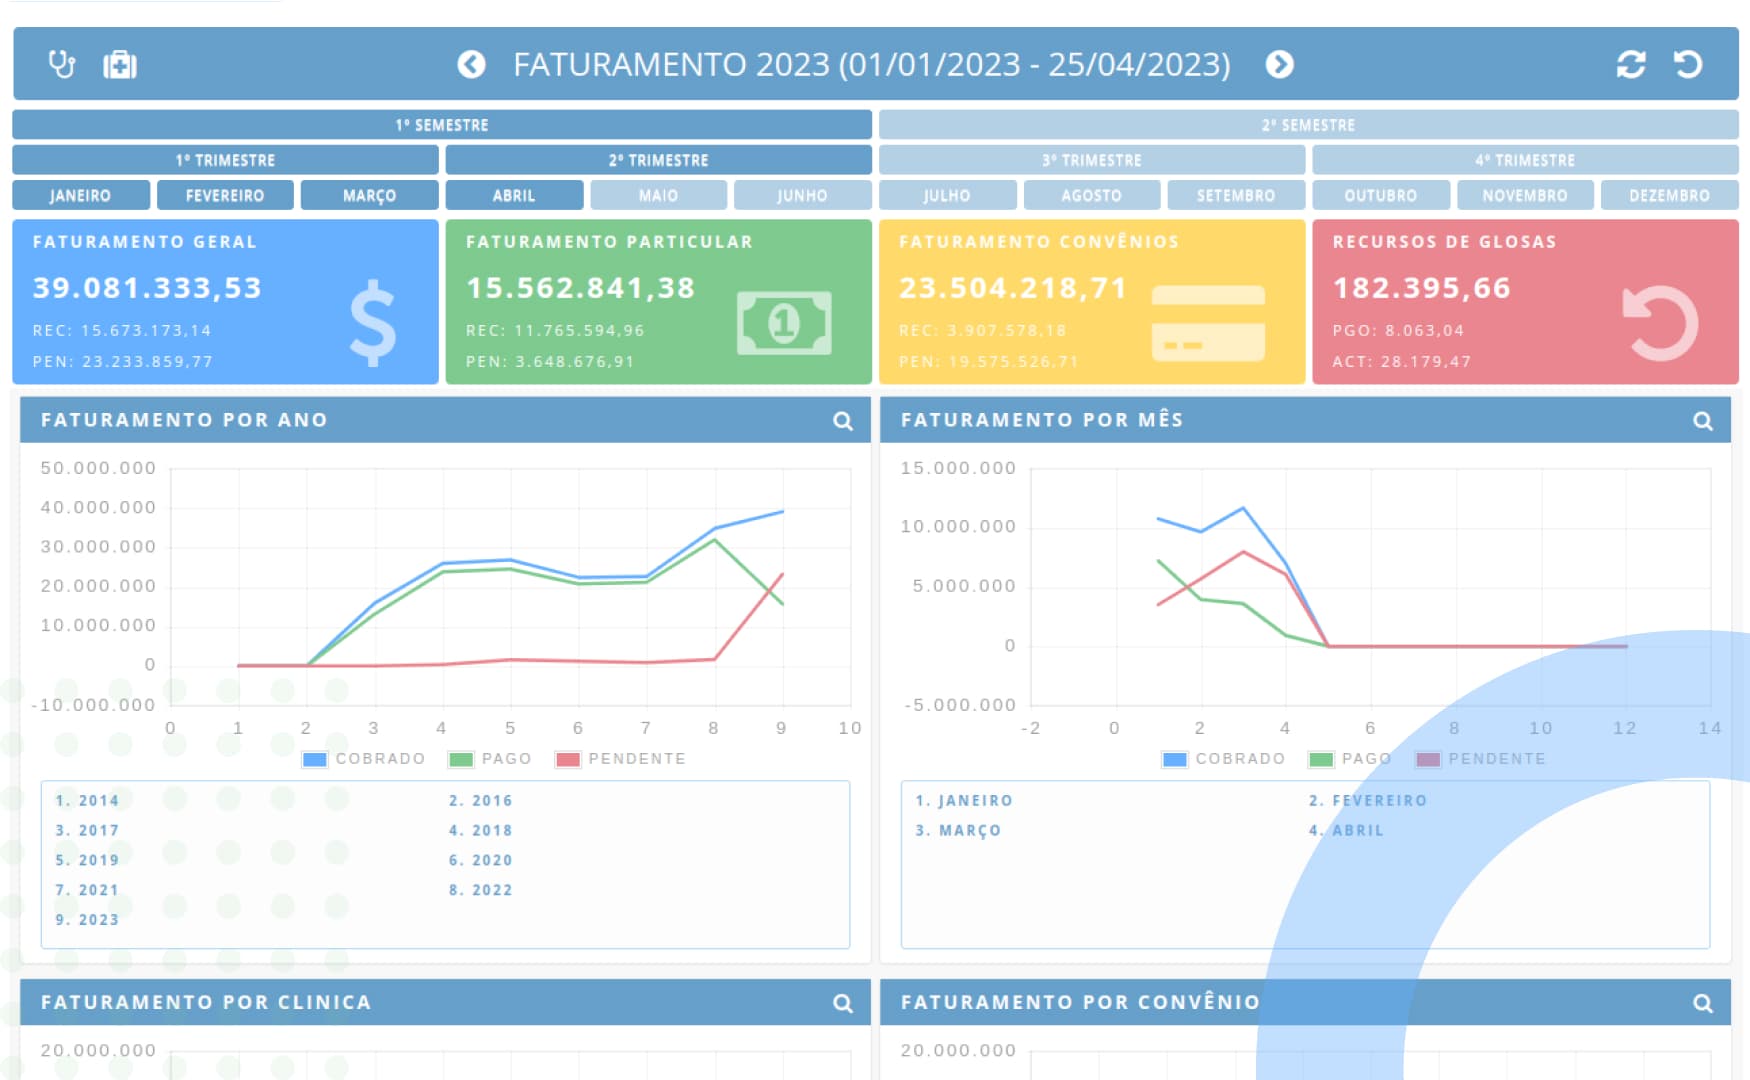This screenshot has width=1750, height=1080.
Task: Select the 2º Trimestre filter
Action: click(x=659, y=160)
